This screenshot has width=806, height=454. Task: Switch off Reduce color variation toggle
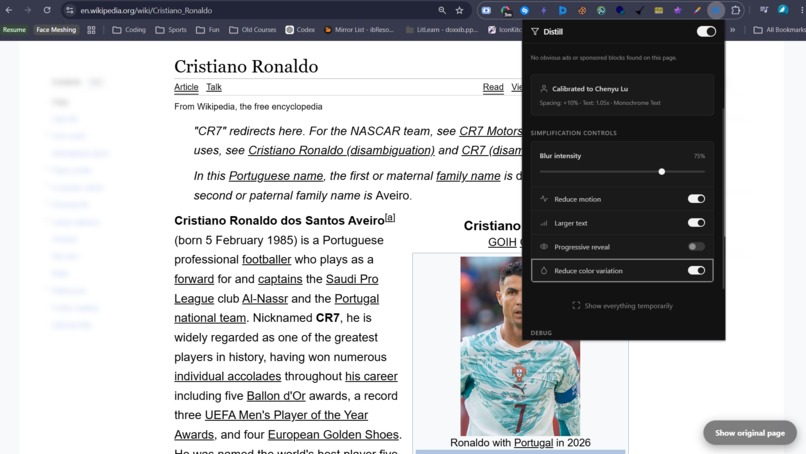tap(697, 270)
